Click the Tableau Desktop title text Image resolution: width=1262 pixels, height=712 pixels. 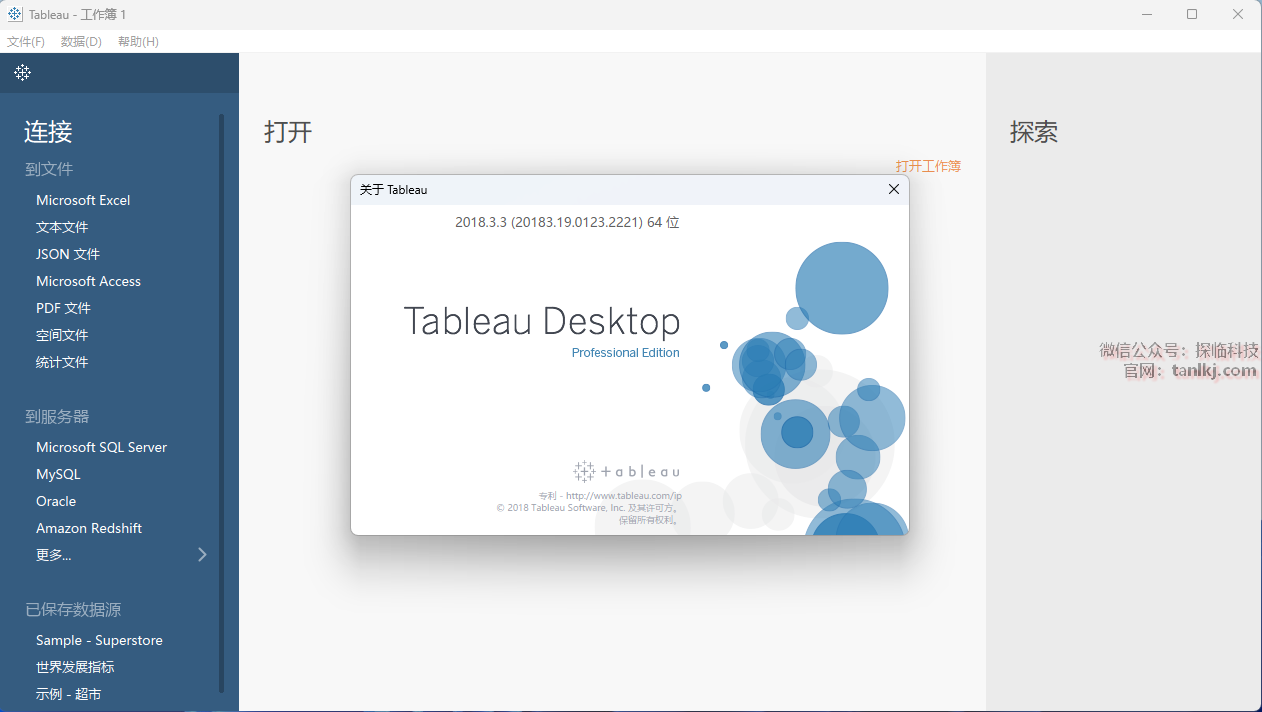542,321
